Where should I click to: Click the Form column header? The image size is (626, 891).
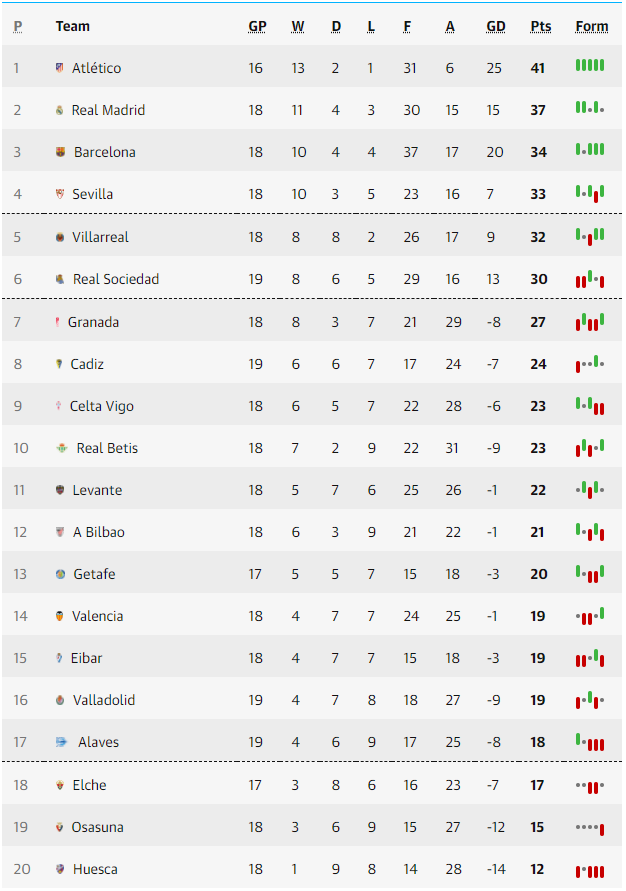point(592,27)
